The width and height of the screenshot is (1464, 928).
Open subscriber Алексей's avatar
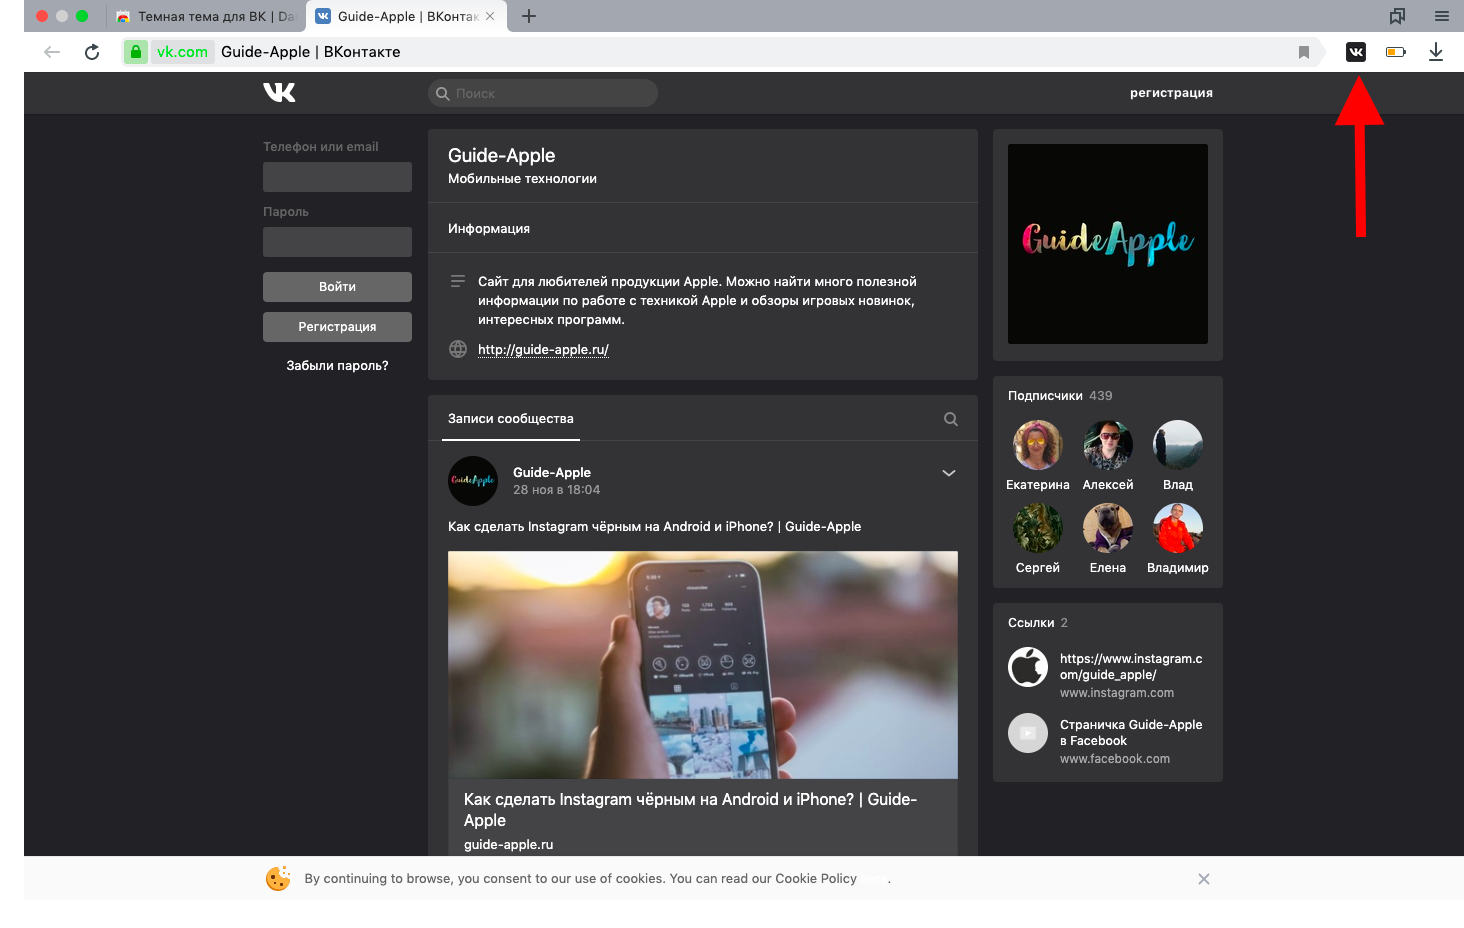1108,445
